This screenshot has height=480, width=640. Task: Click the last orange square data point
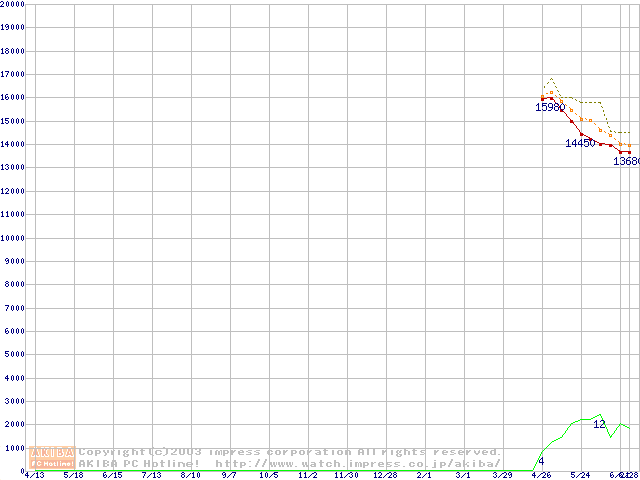point(629,145)
